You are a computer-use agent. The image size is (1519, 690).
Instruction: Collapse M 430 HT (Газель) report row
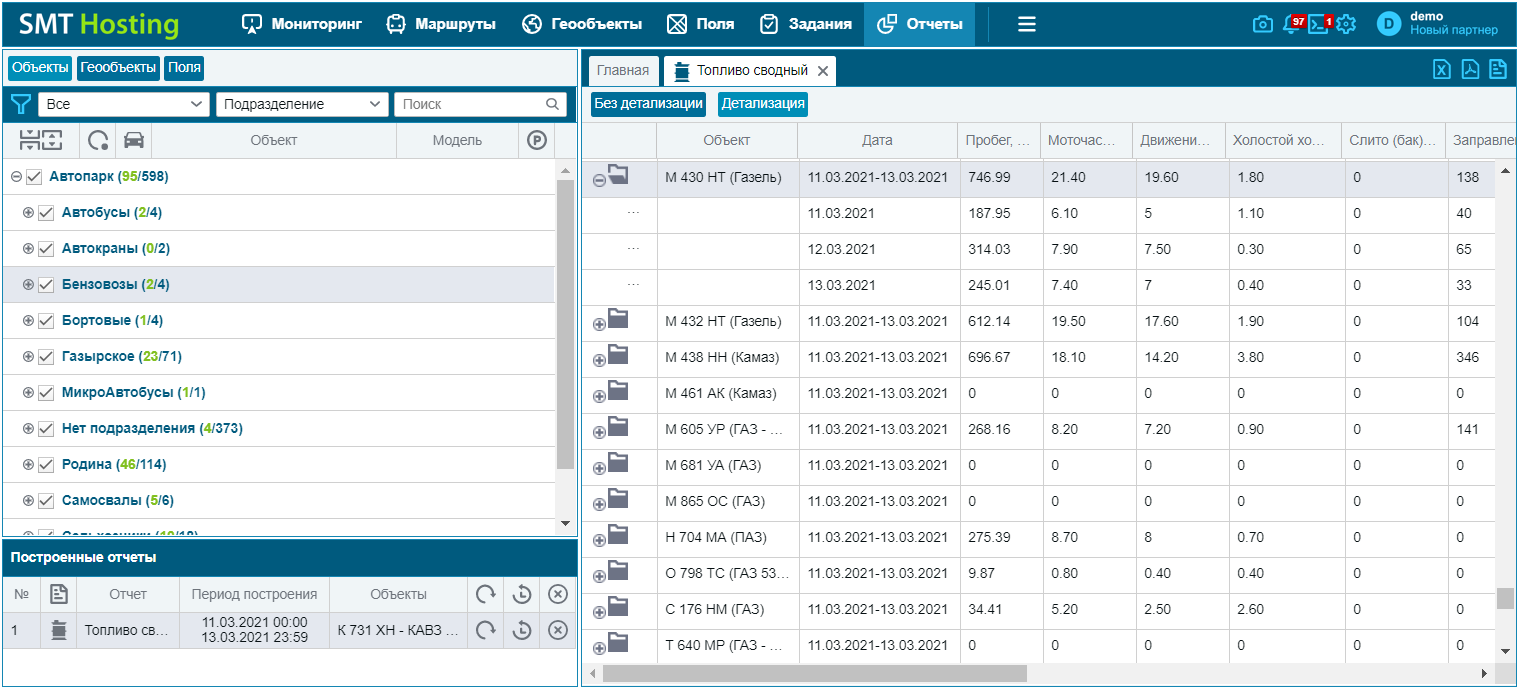click(599, 181)
